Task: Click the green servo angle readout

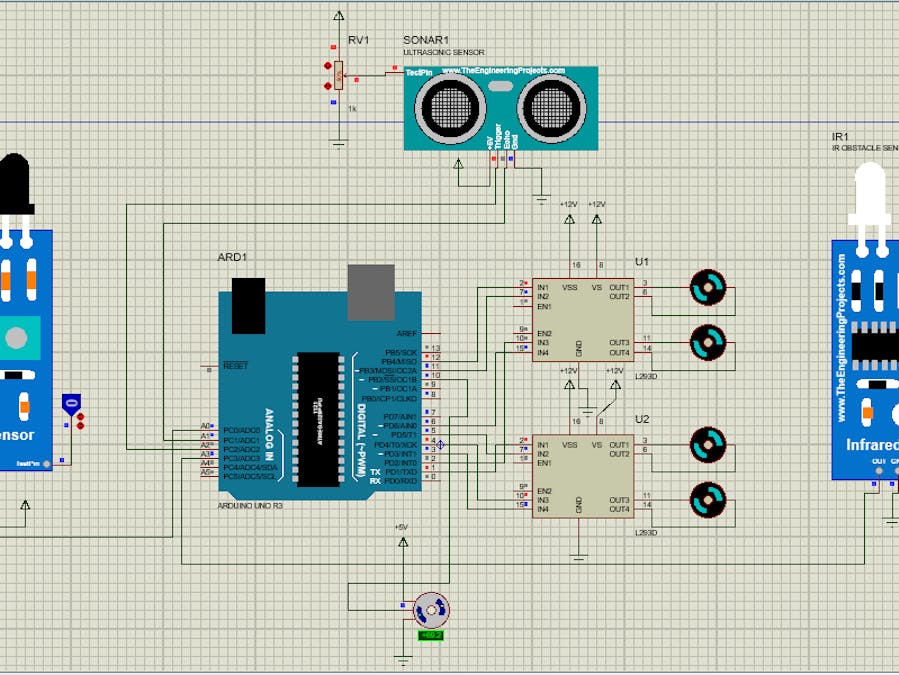Action: [x=431, y=635]
